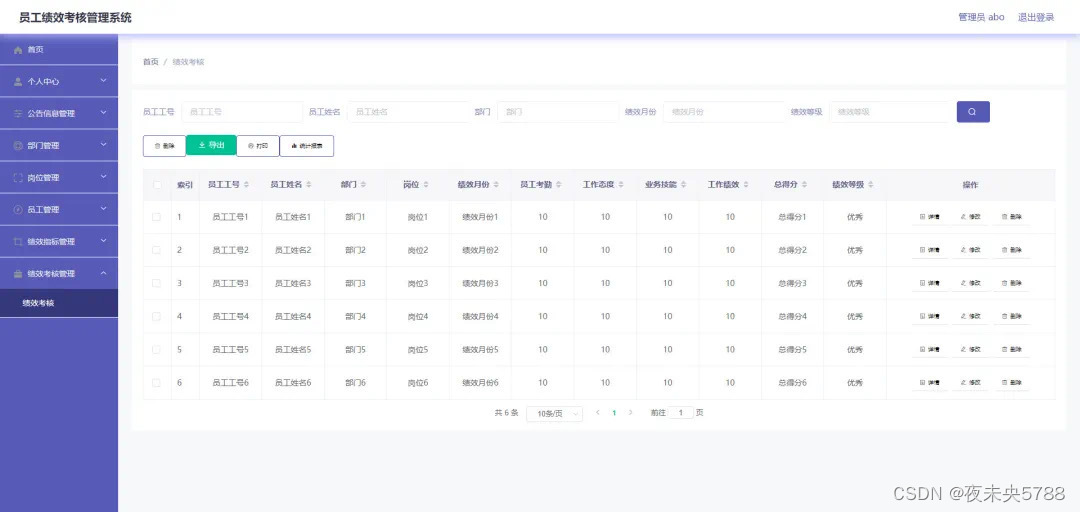The image size is (1080, 512).
Task: Sort by 总得分 column arrows
Action: (804, 185)
